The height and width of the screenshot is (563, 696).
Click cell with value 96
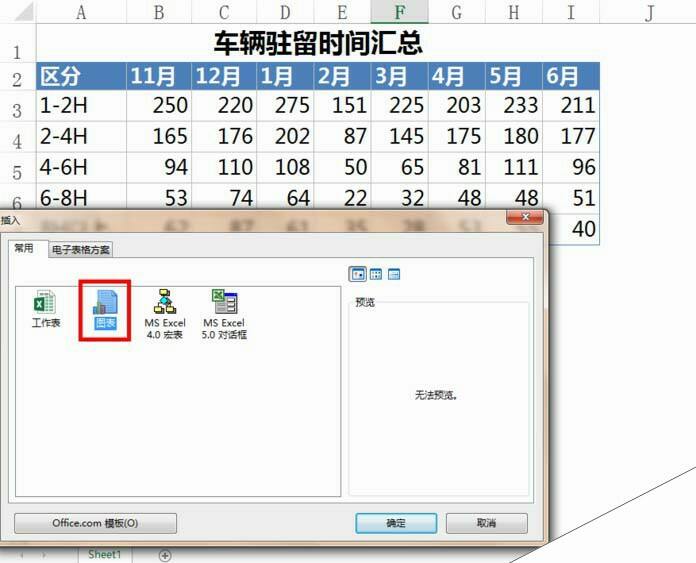click(571, 168)
